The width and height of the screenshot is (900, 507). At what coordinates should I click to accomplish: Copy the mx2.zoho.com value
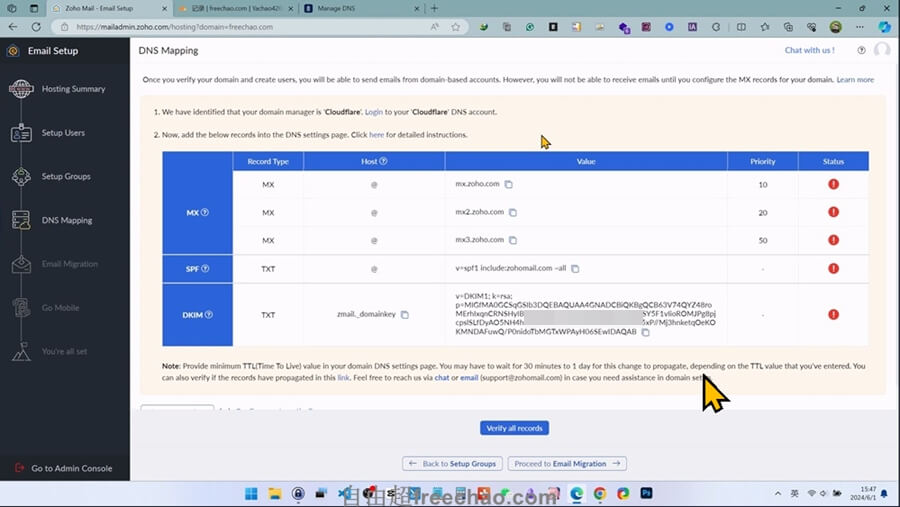513,212
